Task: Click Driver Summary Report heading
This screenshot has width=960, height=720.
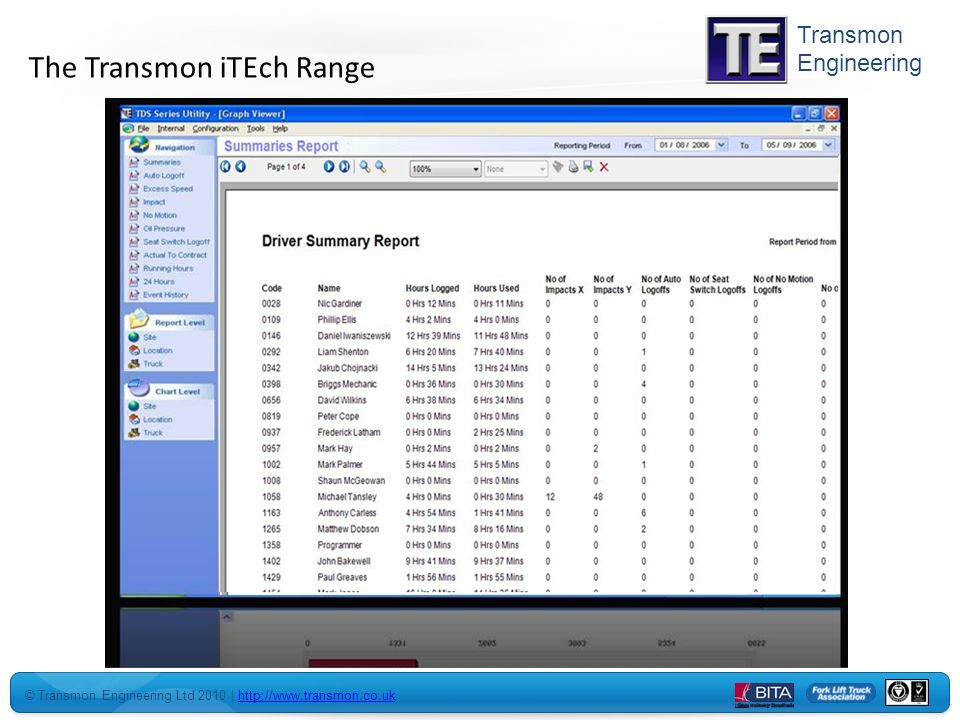Action: [x=340, y=241]
